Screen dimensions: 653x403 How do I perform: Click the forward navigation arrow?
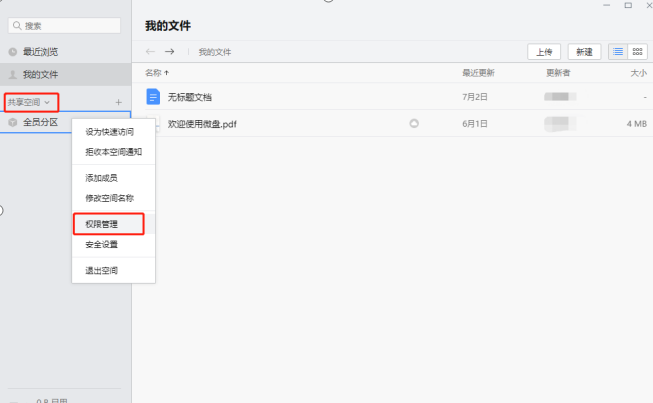point(170,51)
